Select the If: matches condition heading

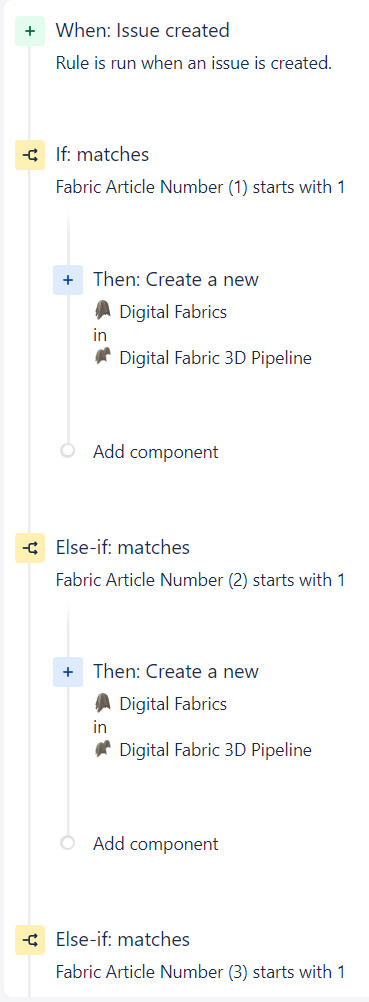(x=102, y=155)
